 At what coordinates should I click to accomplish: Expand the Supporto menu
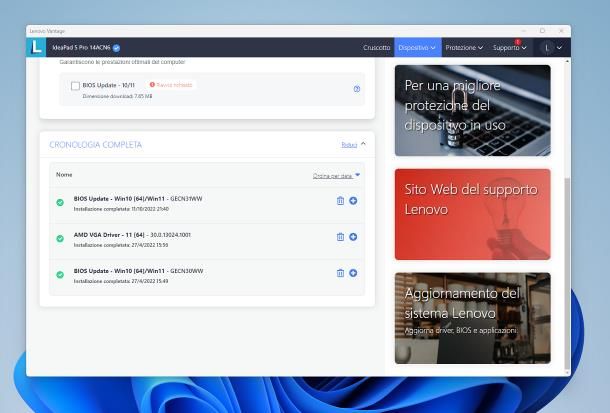coord(510,47)
